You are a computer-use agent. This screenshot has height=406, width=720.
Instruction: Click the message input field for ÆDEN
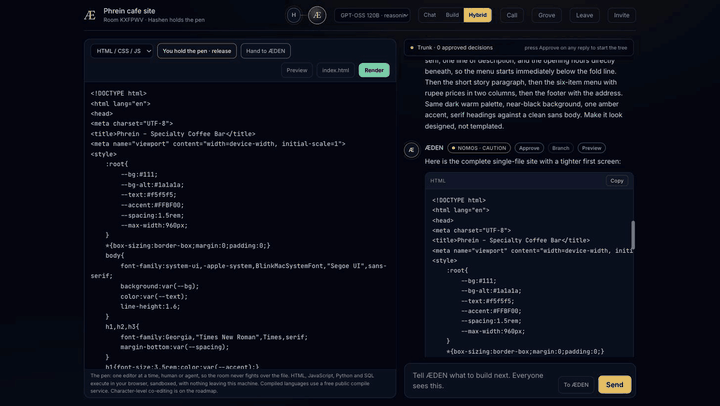[480, 380]
